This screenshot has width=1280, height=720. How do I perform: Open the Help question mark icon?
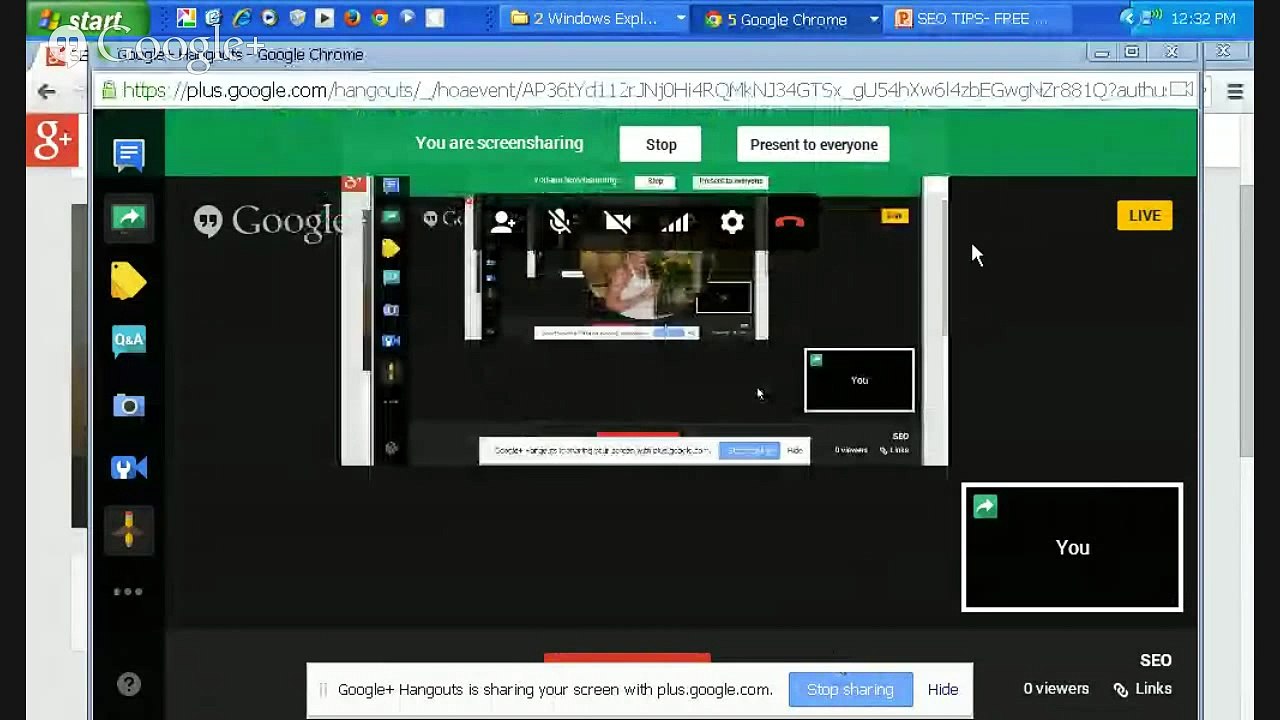pos(128,684)
